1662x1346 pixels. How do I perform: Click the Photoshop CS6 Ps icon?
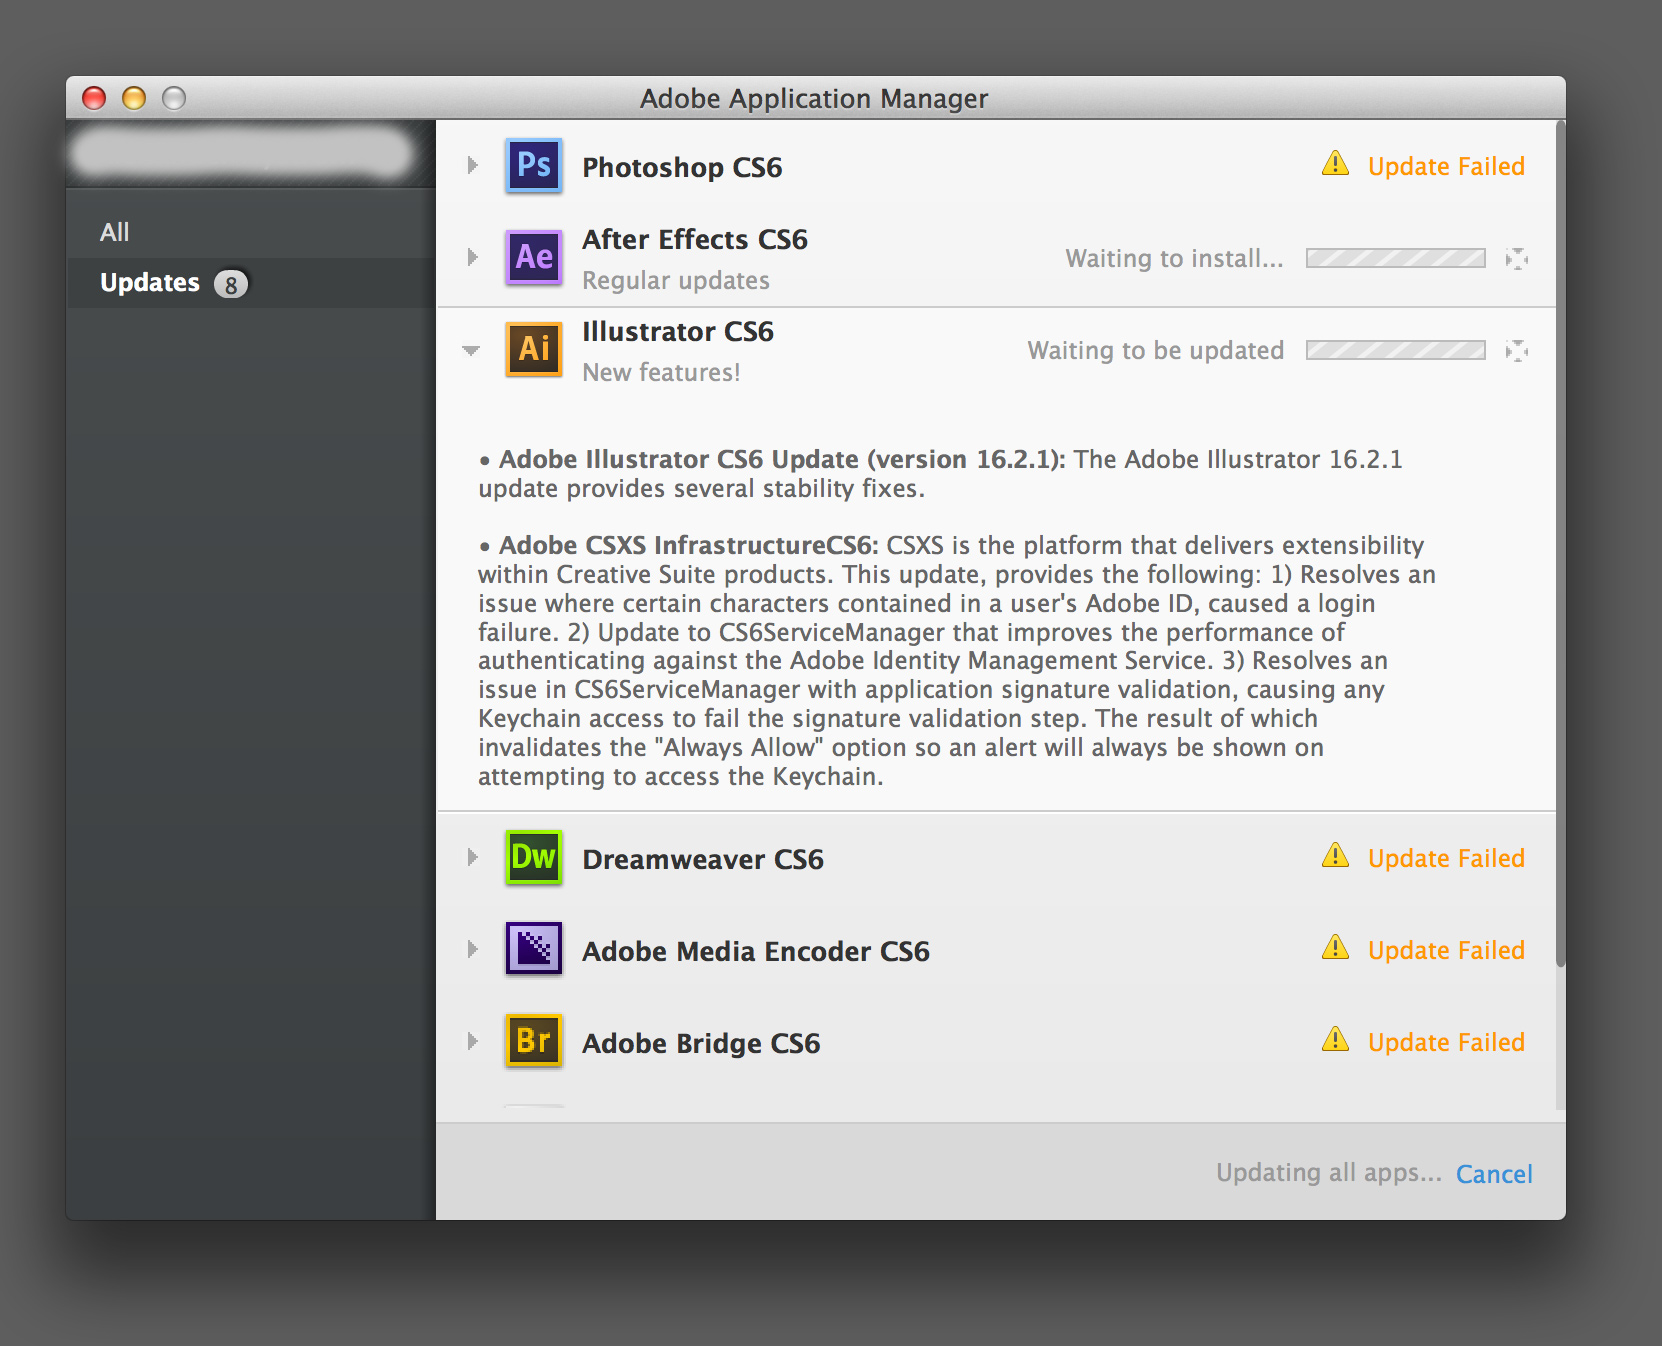tap(534, 165)
